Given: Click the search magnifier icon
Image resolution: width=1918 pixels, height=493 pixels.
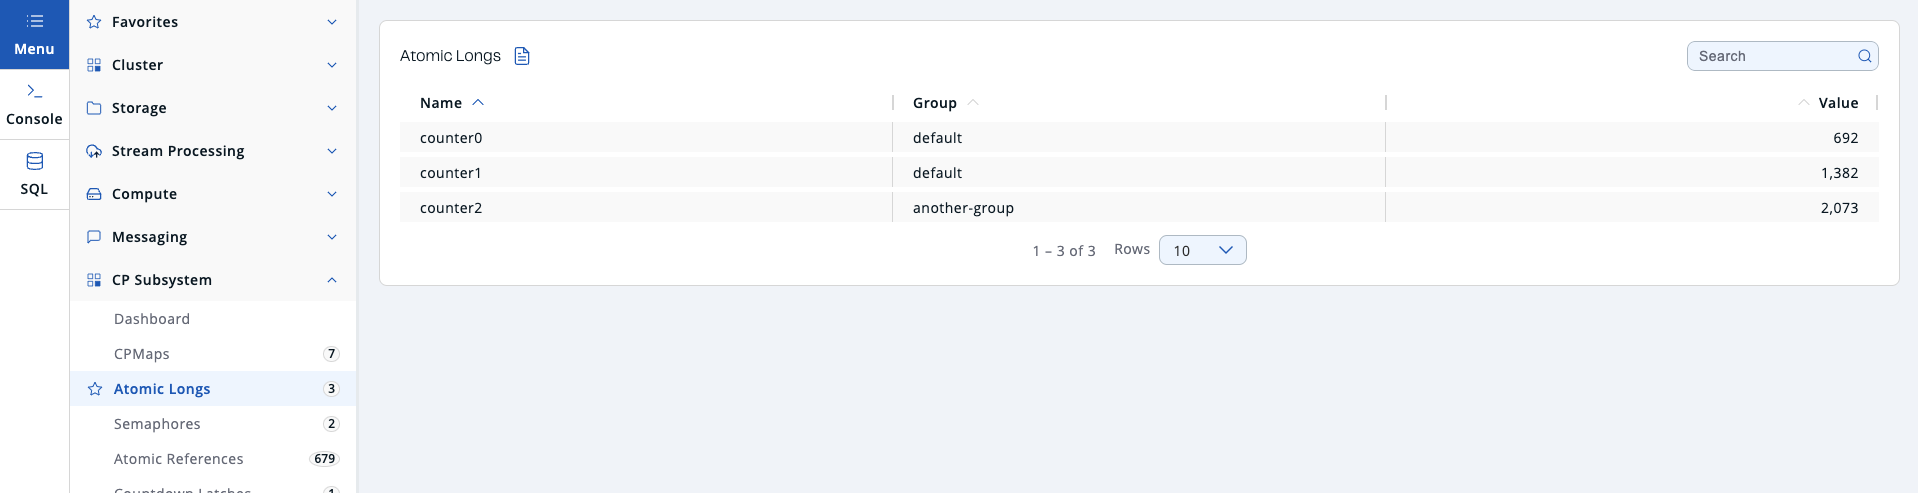Looking at the screenshot, I should (1864, 56).
